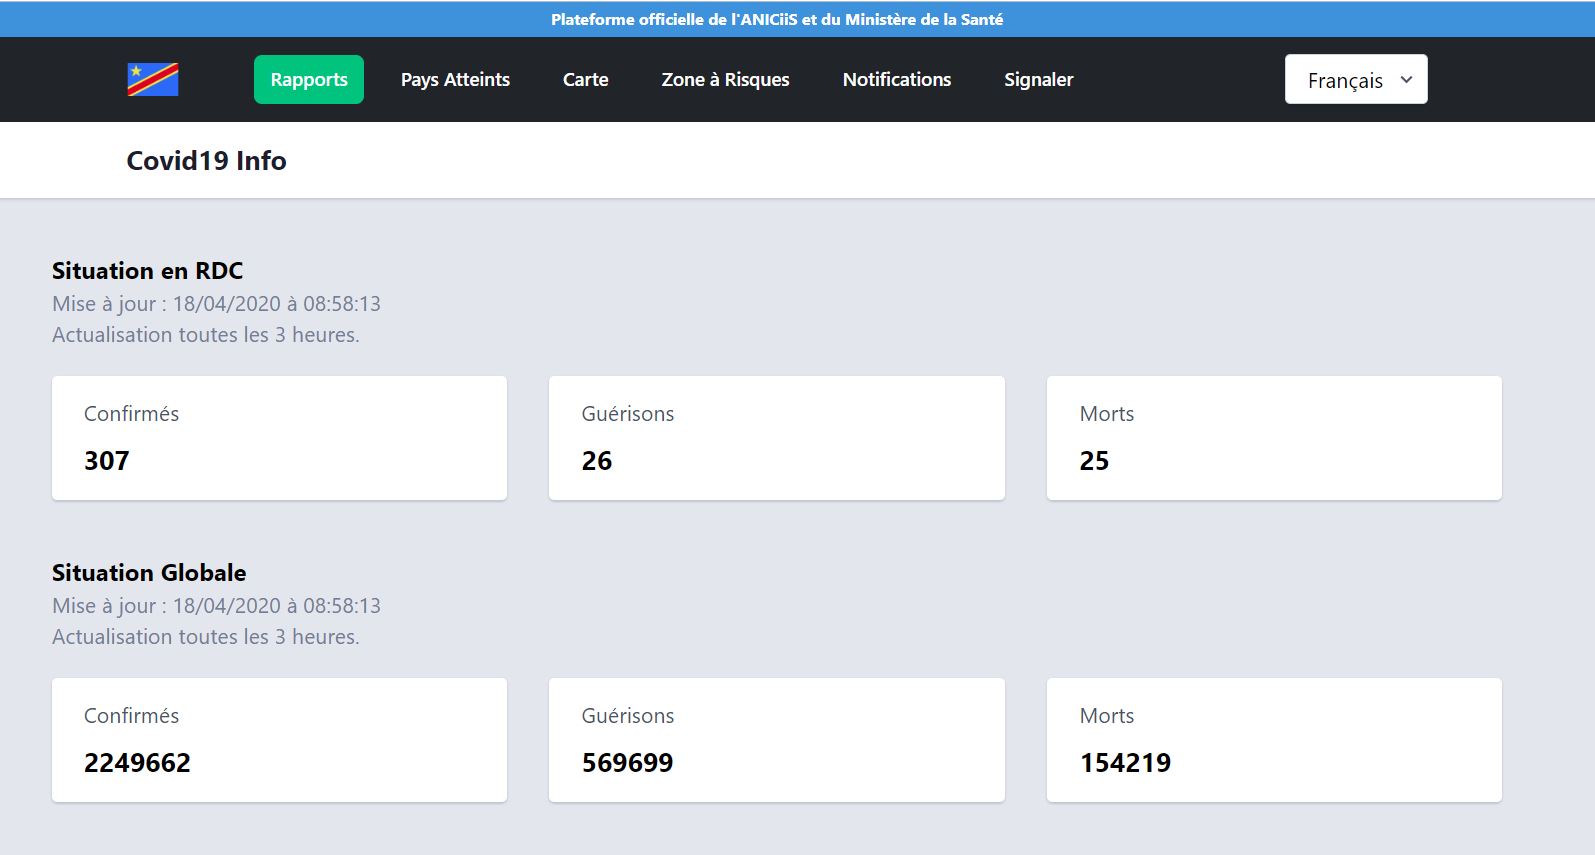Click global Morts card showing 154219
1595x855 pixels.
pyautogui.click(x=1273, y=740)
